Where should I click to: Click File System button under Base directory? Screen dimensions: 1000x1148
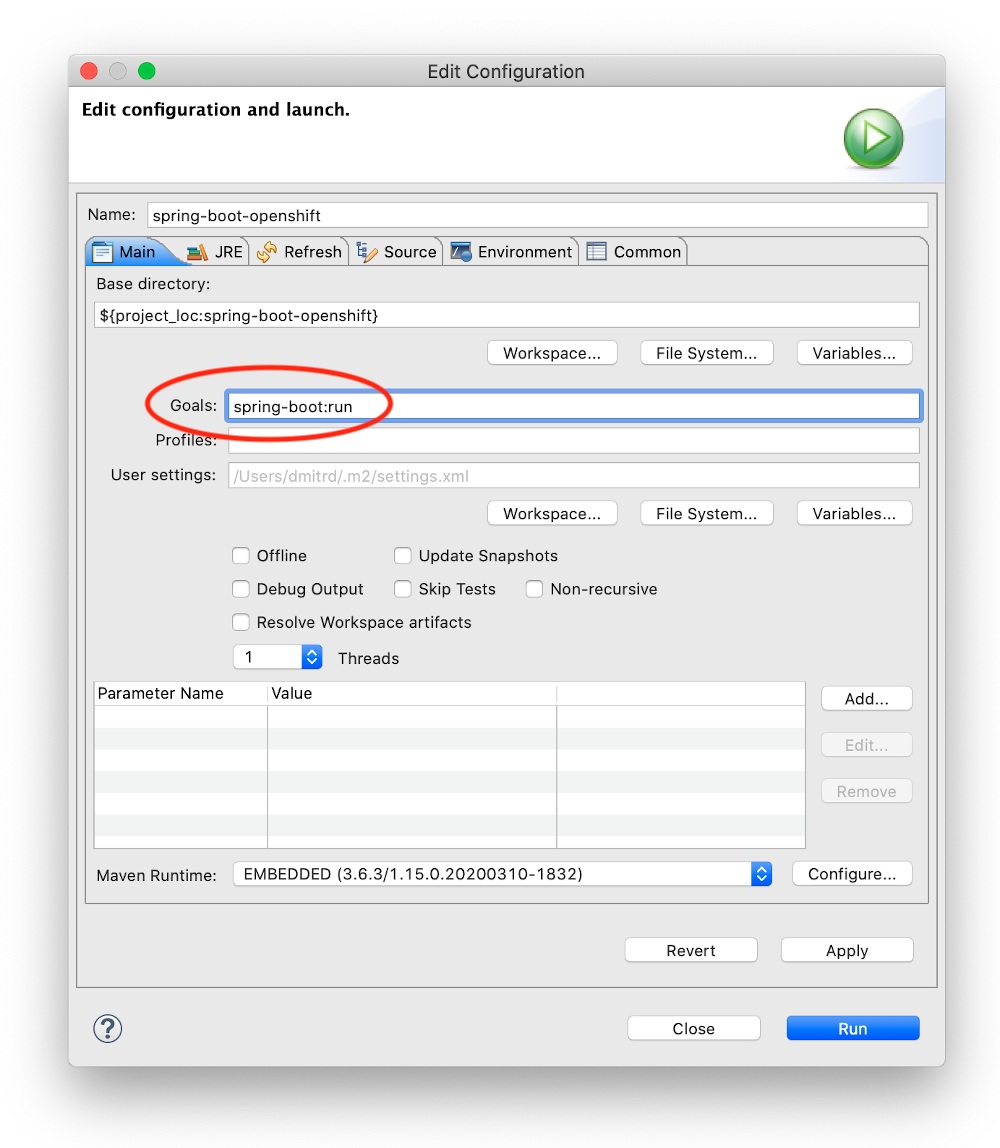click(706, 353)
